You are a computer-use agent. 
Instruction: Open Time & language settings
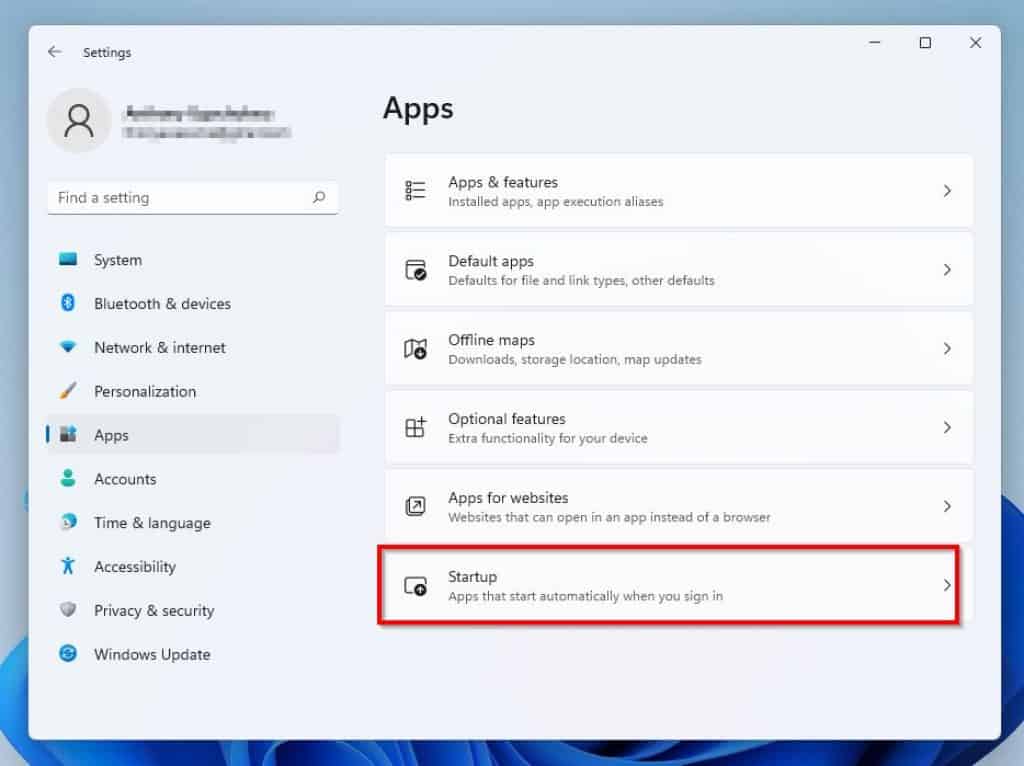[193, 522]
